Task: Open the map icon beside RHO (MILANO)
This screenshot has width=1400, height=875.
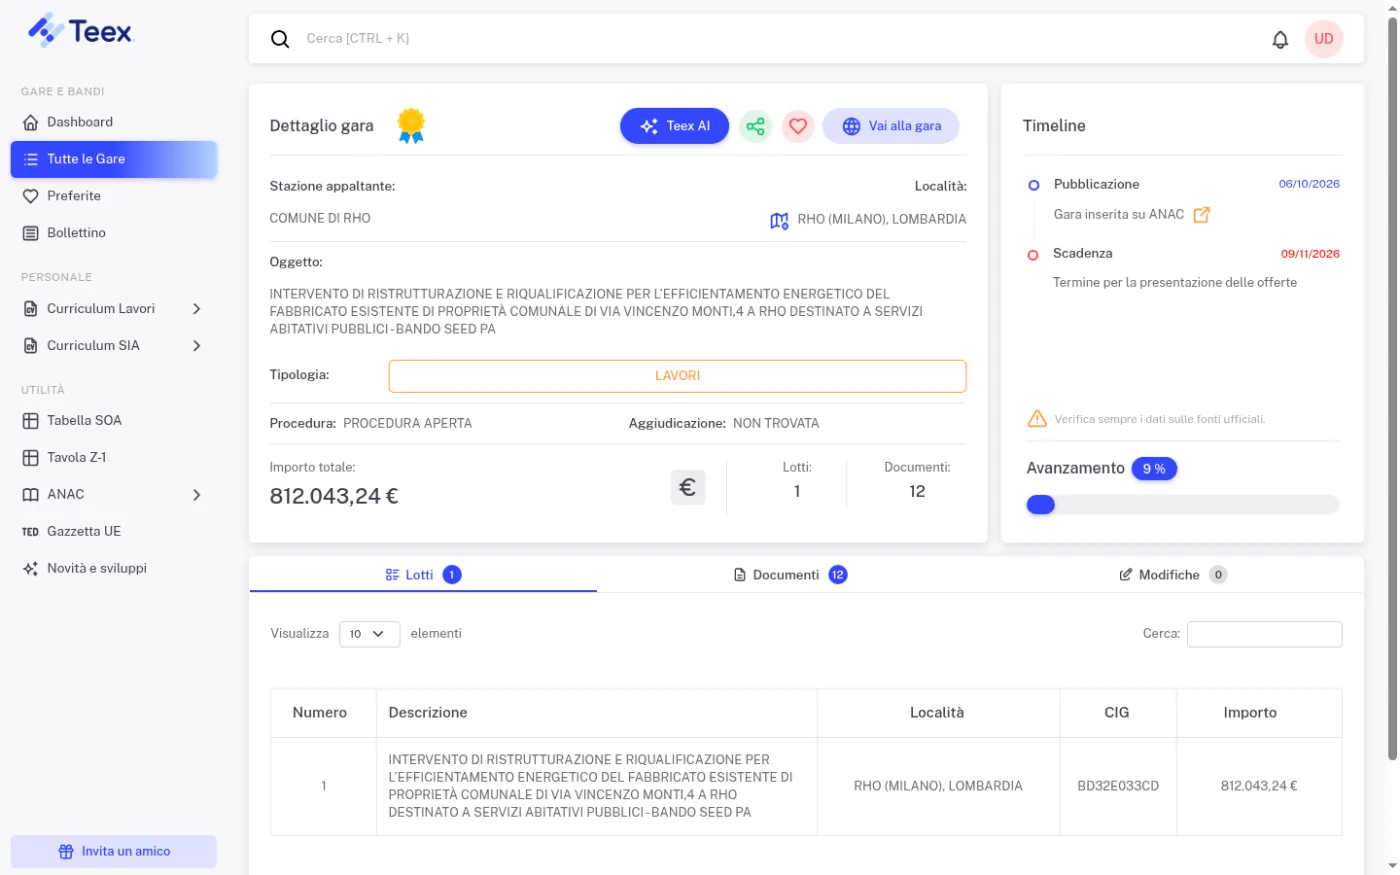Action: [x=779, y=220]
